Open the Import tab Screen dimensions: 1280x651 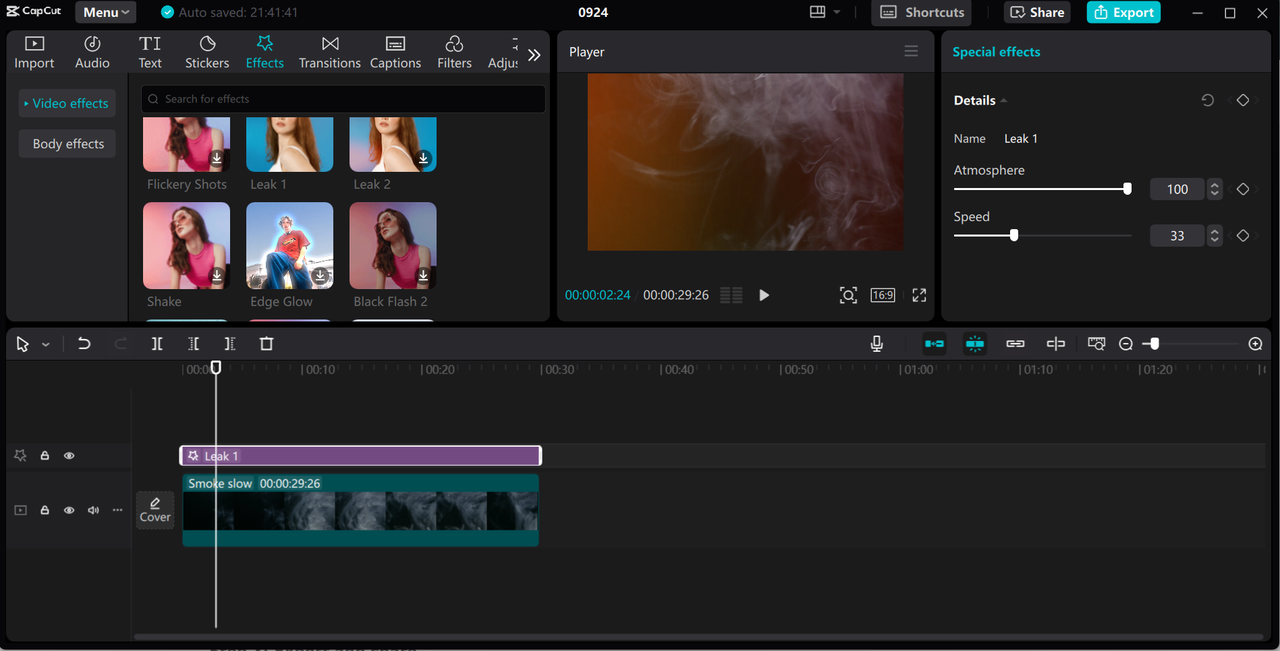click(x=34, y=52)
